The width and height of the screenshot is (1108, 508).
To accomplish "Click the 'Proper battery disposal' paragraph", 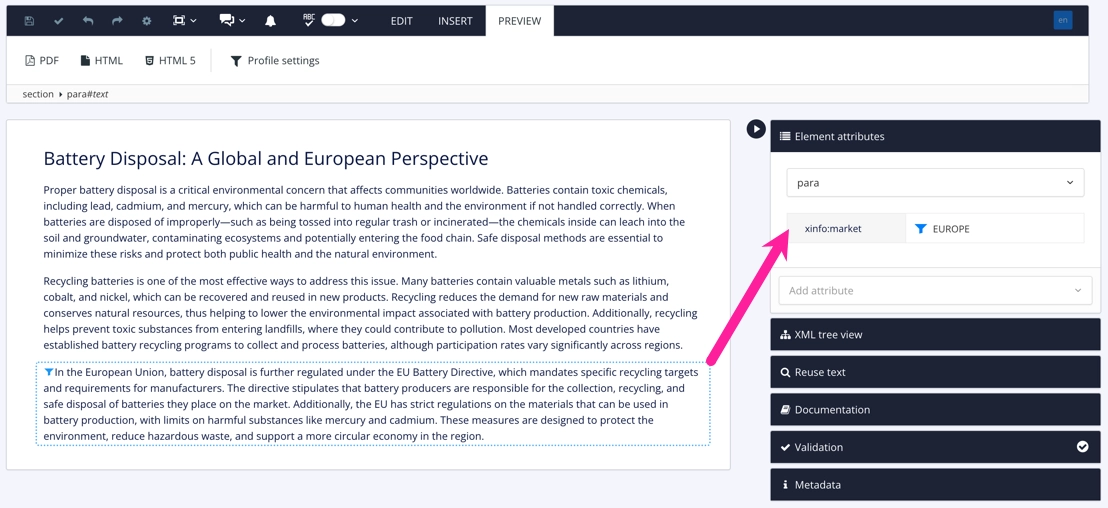I will pos(365,223).
